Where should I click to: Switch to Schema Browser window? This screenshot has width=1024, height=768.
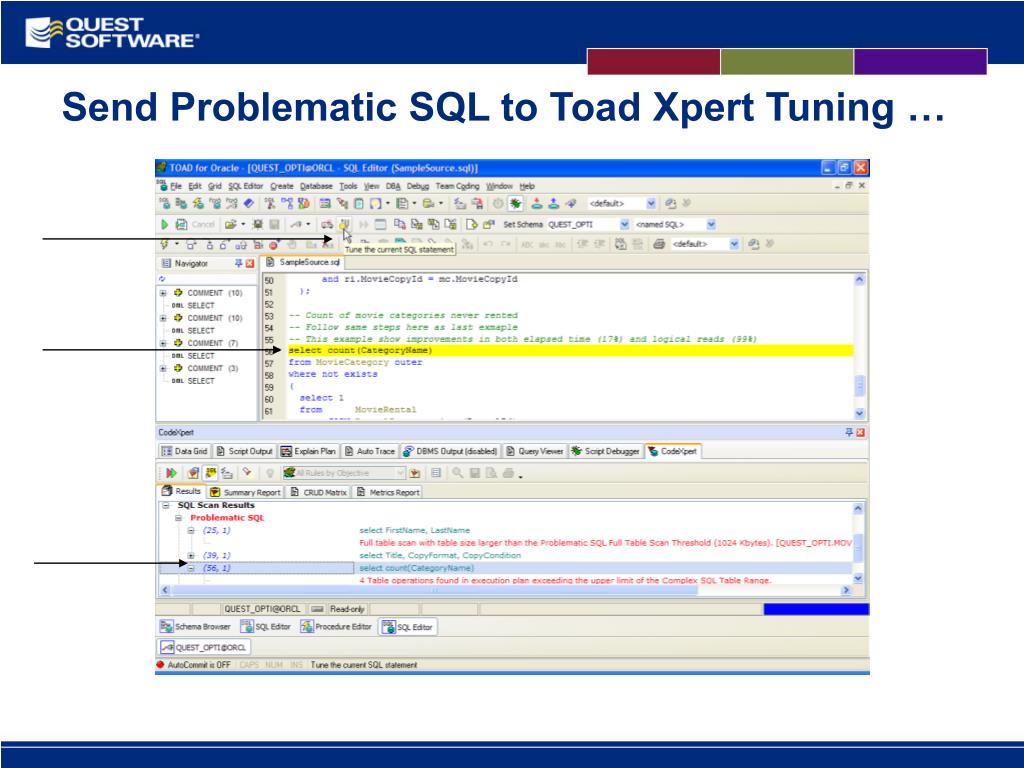[195, 627]
